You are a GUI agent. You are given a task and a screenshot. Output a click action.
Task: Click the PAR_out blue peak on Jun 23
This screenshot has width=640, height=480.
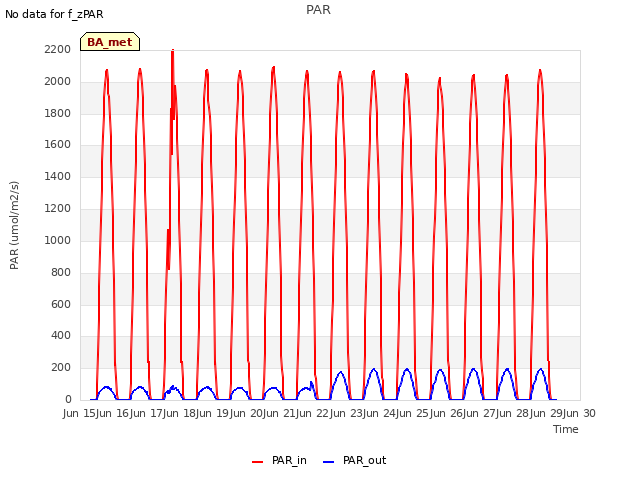[x=374, y=369]
